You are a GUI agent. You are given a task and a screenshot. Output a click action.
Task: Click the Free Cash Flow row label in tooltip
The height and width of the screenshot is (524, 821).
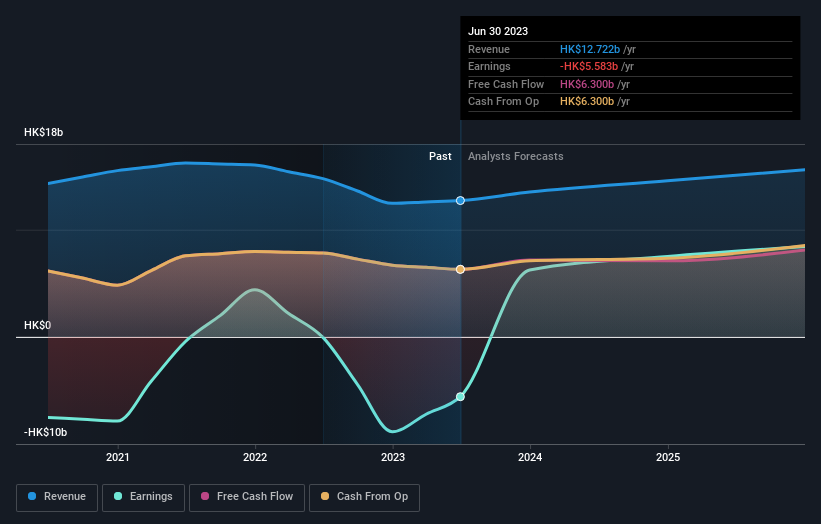pos(506,84)
